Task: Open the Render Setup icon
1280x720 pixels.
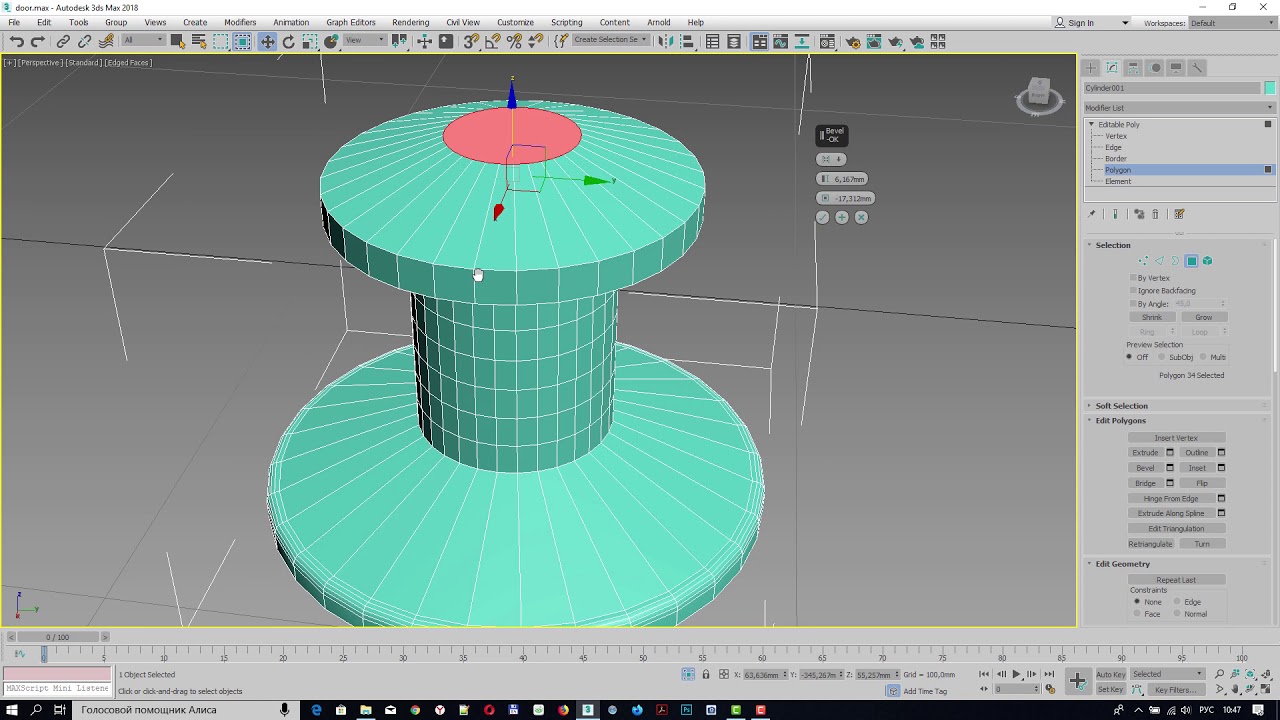Action: click(853, 41)
